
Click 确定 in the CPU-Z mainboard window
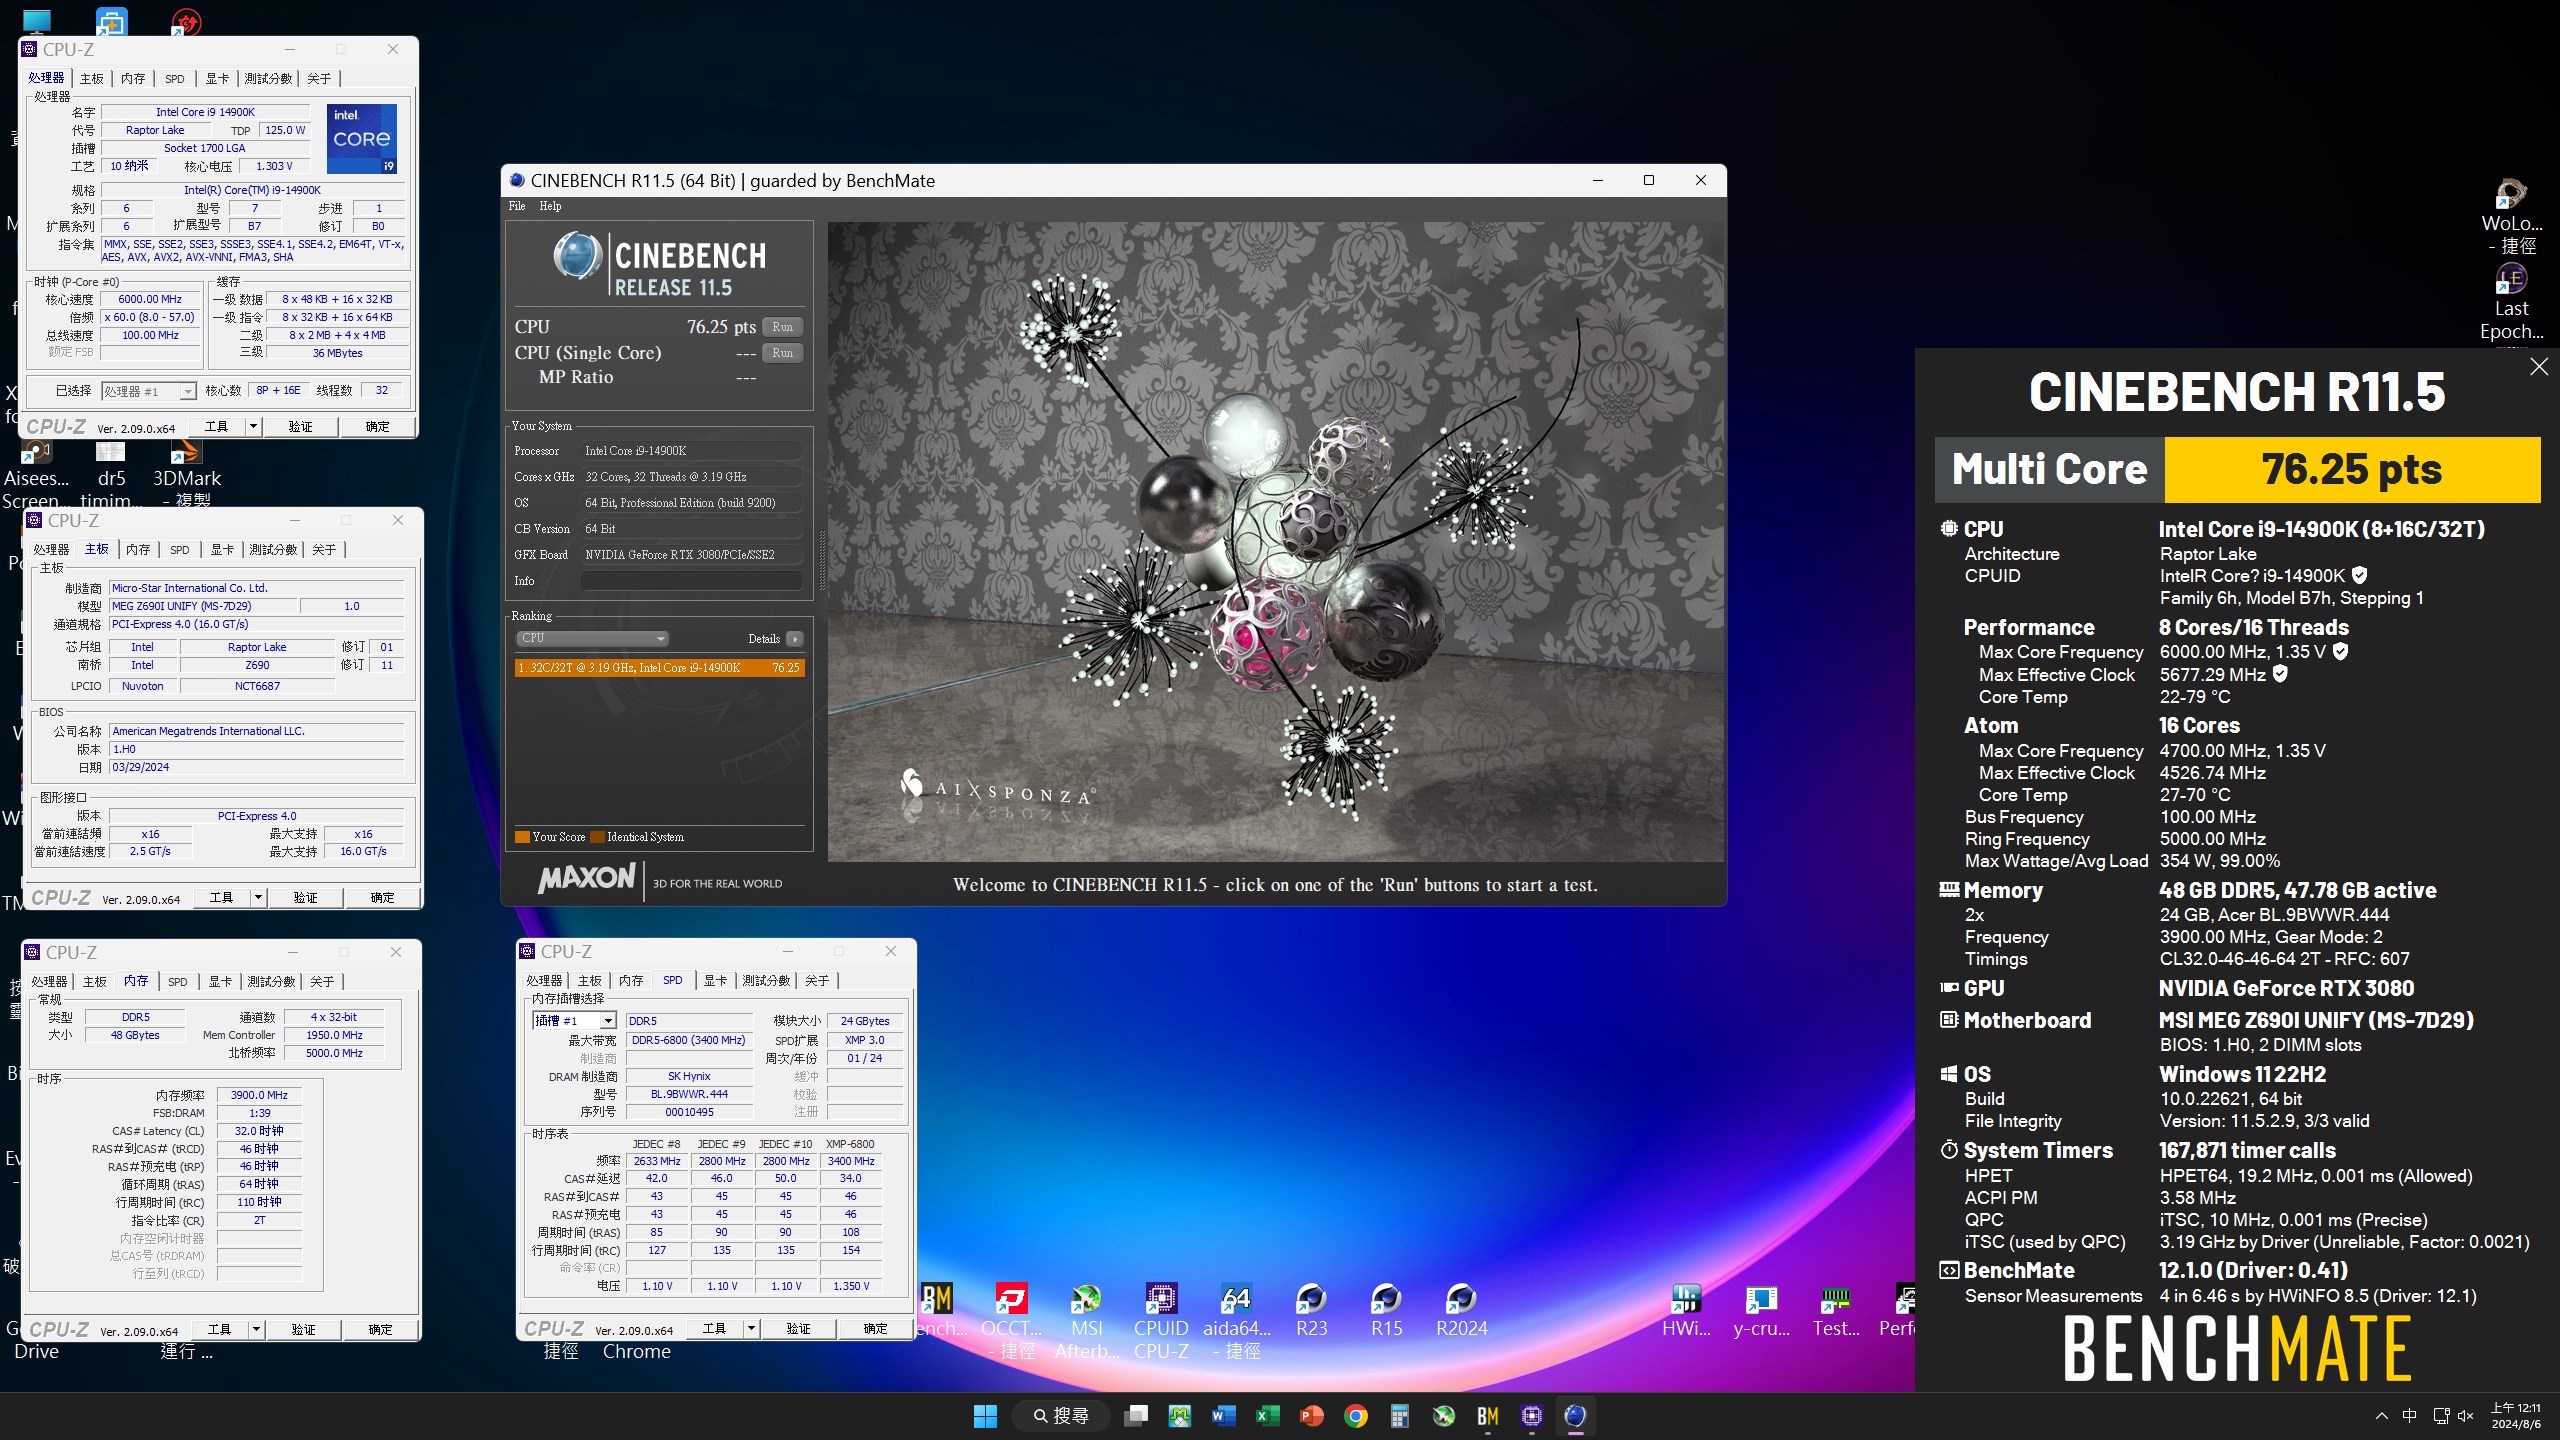pos(382,898)
